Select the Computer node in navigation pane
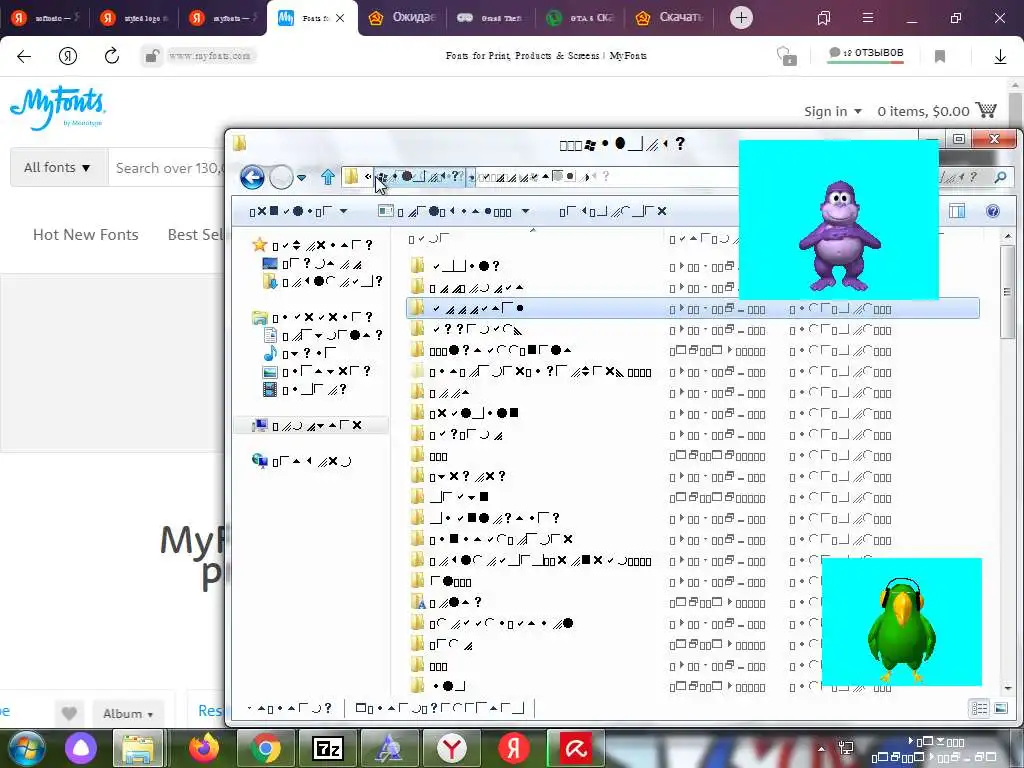The image size is (1024, 768). point(311,426)
